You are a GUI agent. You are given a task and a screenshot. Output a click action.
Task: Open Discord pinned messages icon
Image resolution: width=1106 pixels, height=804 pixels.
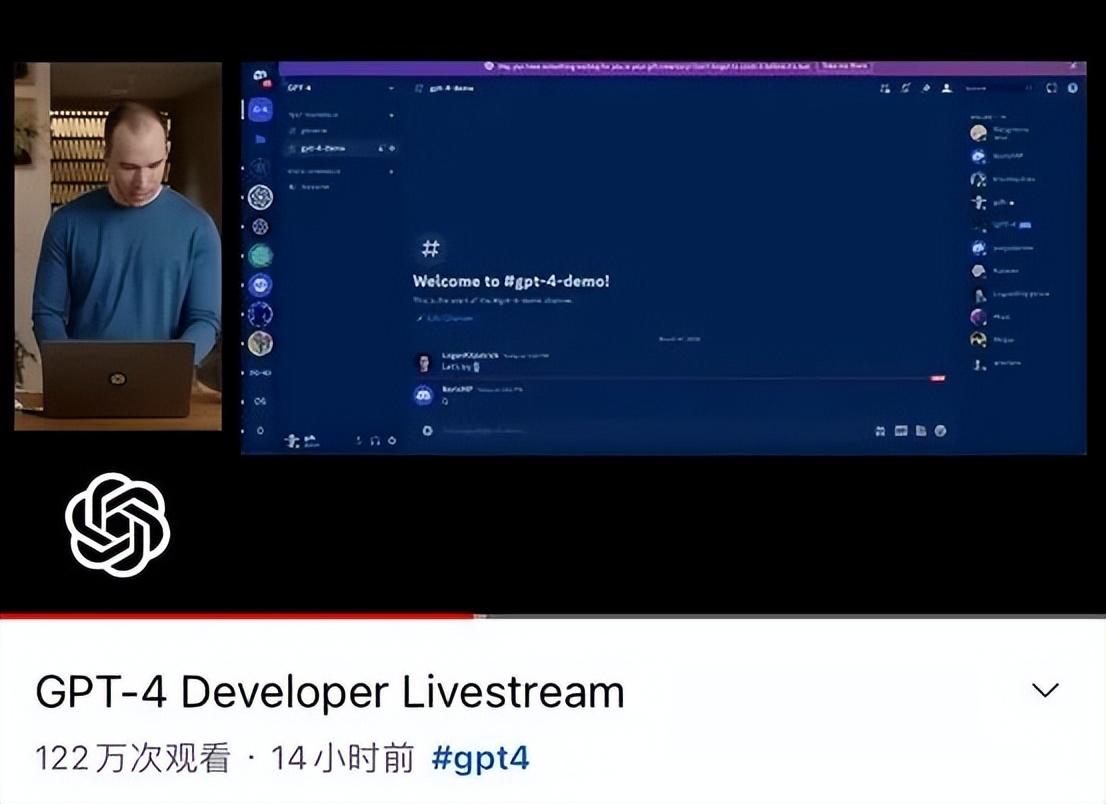tap(926, 87)
